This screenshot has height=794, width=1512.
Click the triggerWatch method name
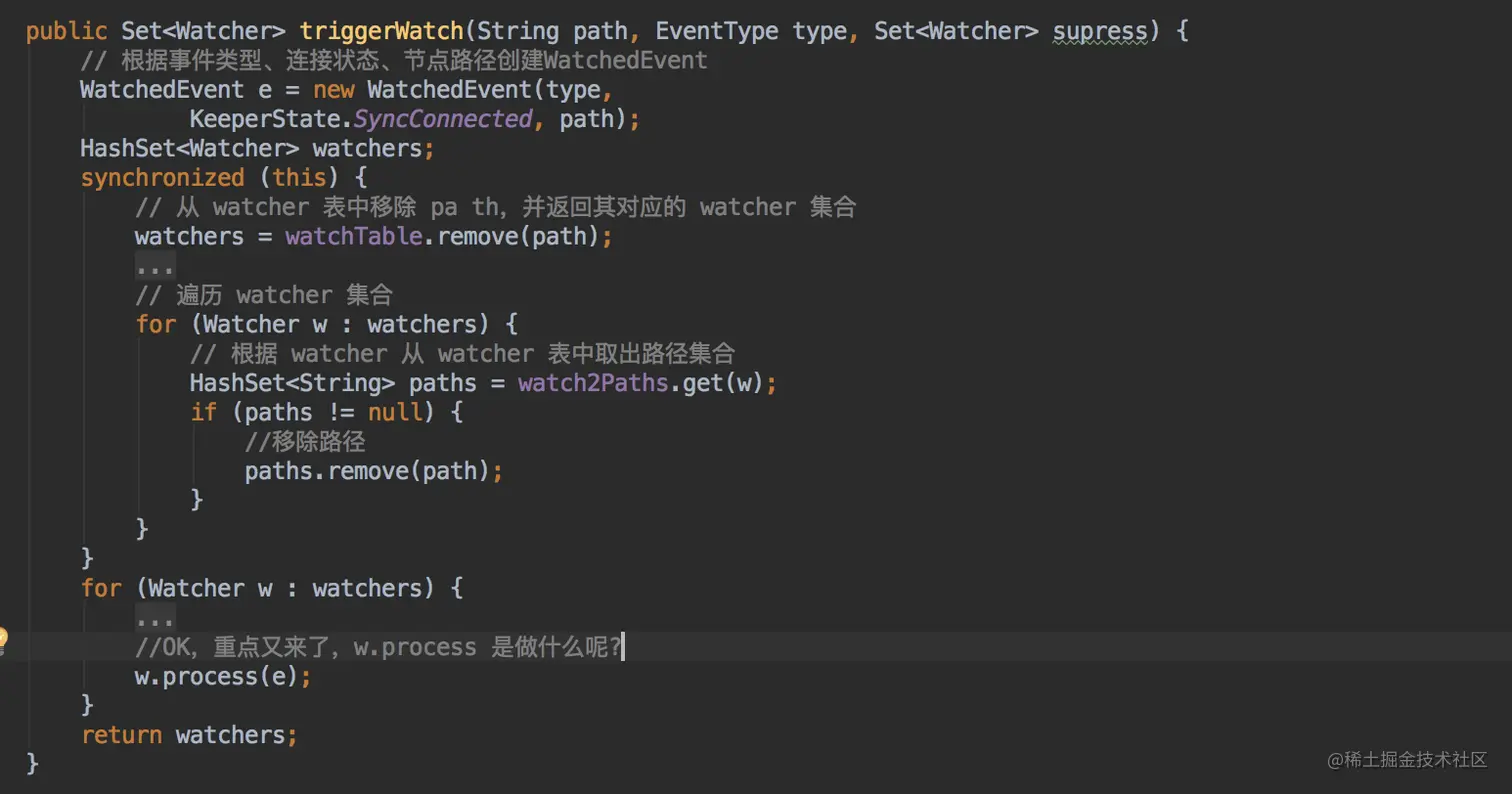[381, 31]
